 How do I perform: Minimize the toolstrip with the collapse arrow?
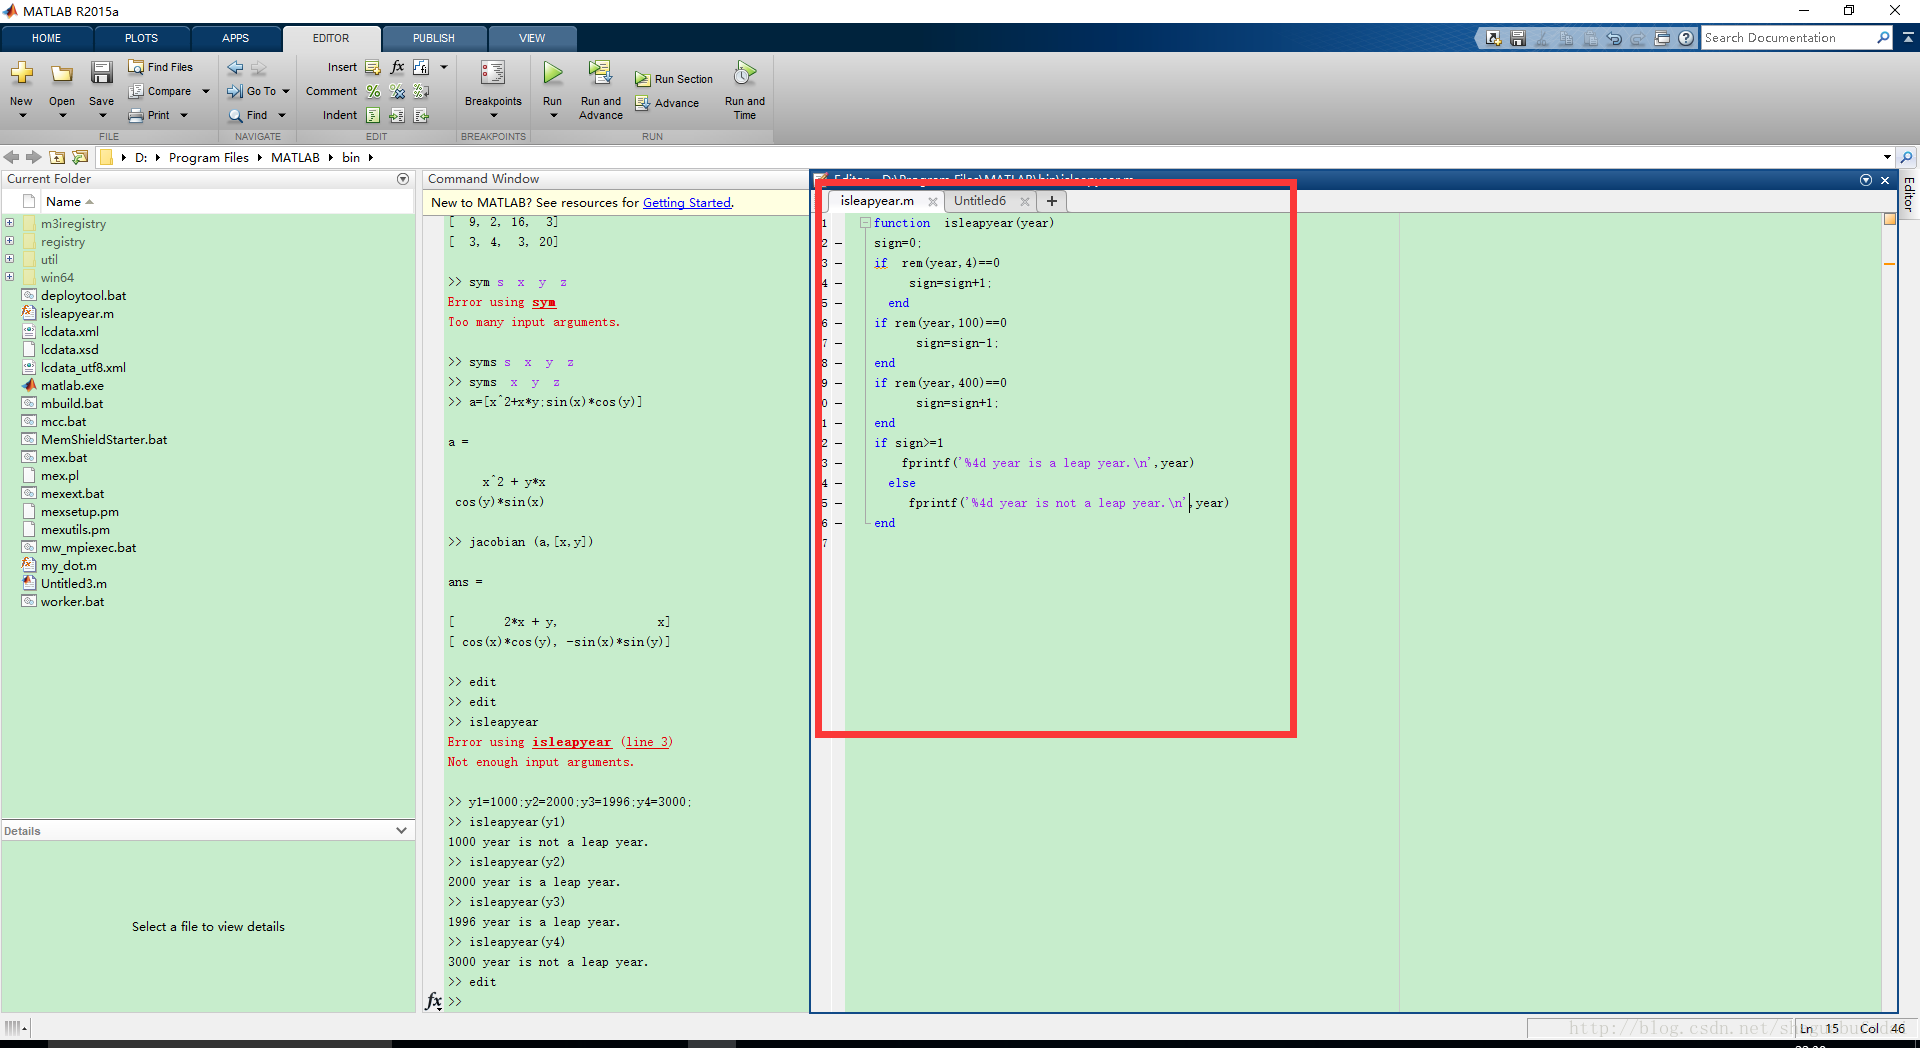pyautogui.click(x=1908, y=38)
